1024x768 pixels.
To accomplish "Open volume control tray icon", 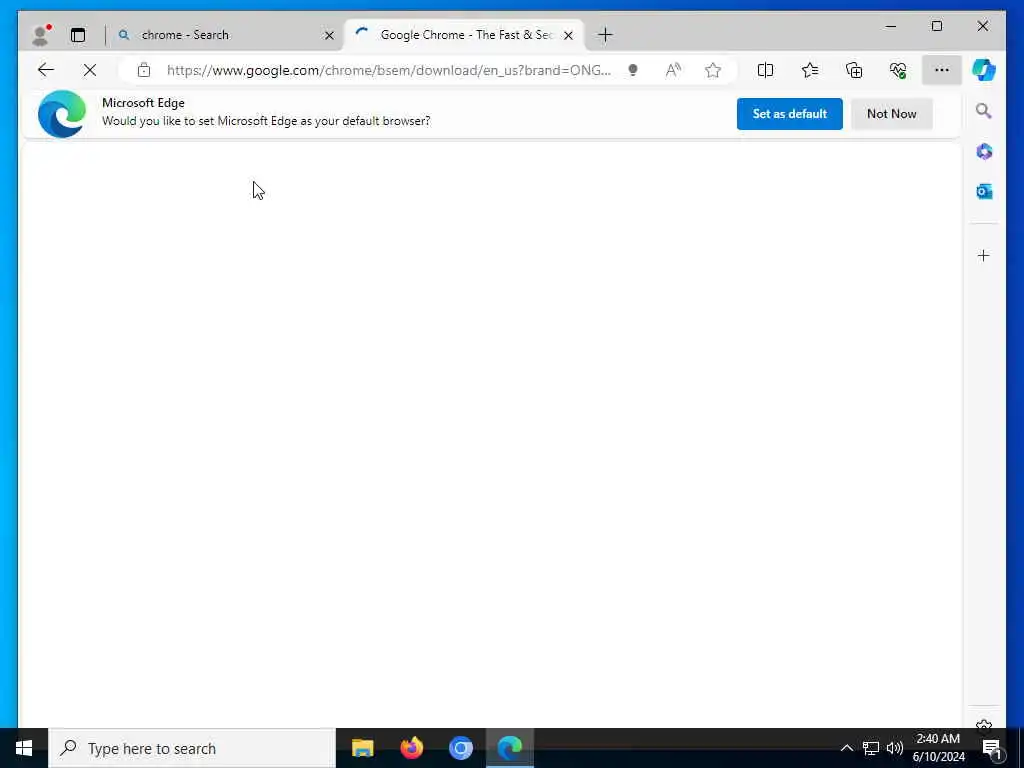I will (x=895, y=748).
